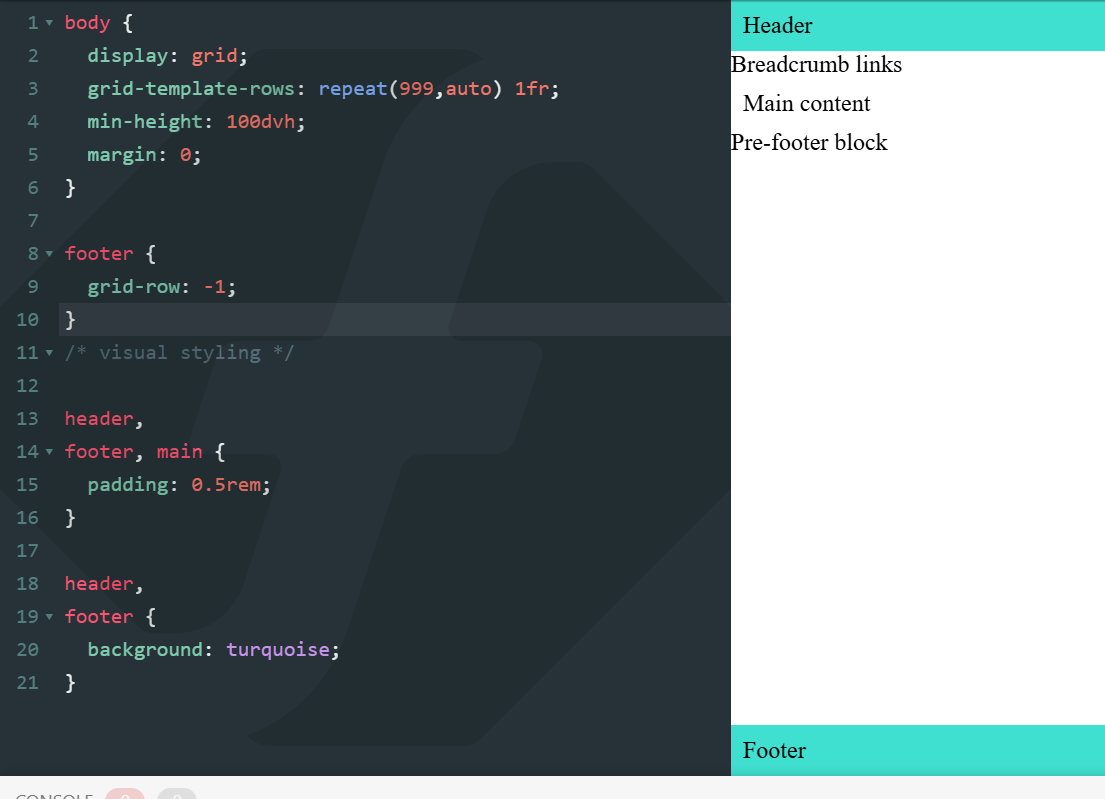The height and width of the screenshot is (799, 1105).
Task: Click line number 17 in the gutter
Action: pos(27,550)
